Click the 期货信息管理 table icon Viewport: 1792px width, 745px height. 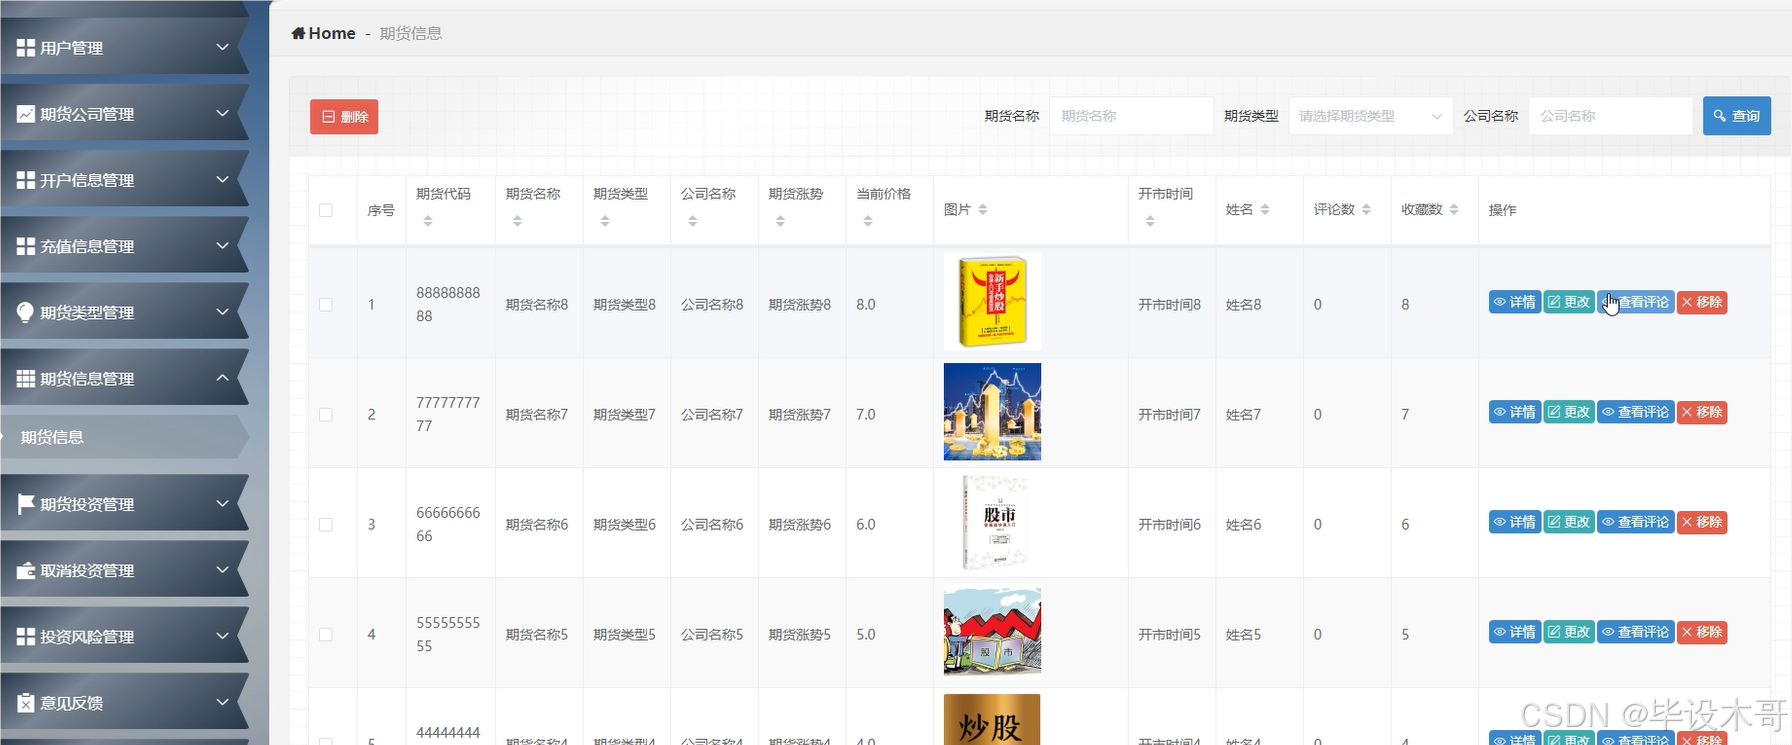click(x=26, y=379)
